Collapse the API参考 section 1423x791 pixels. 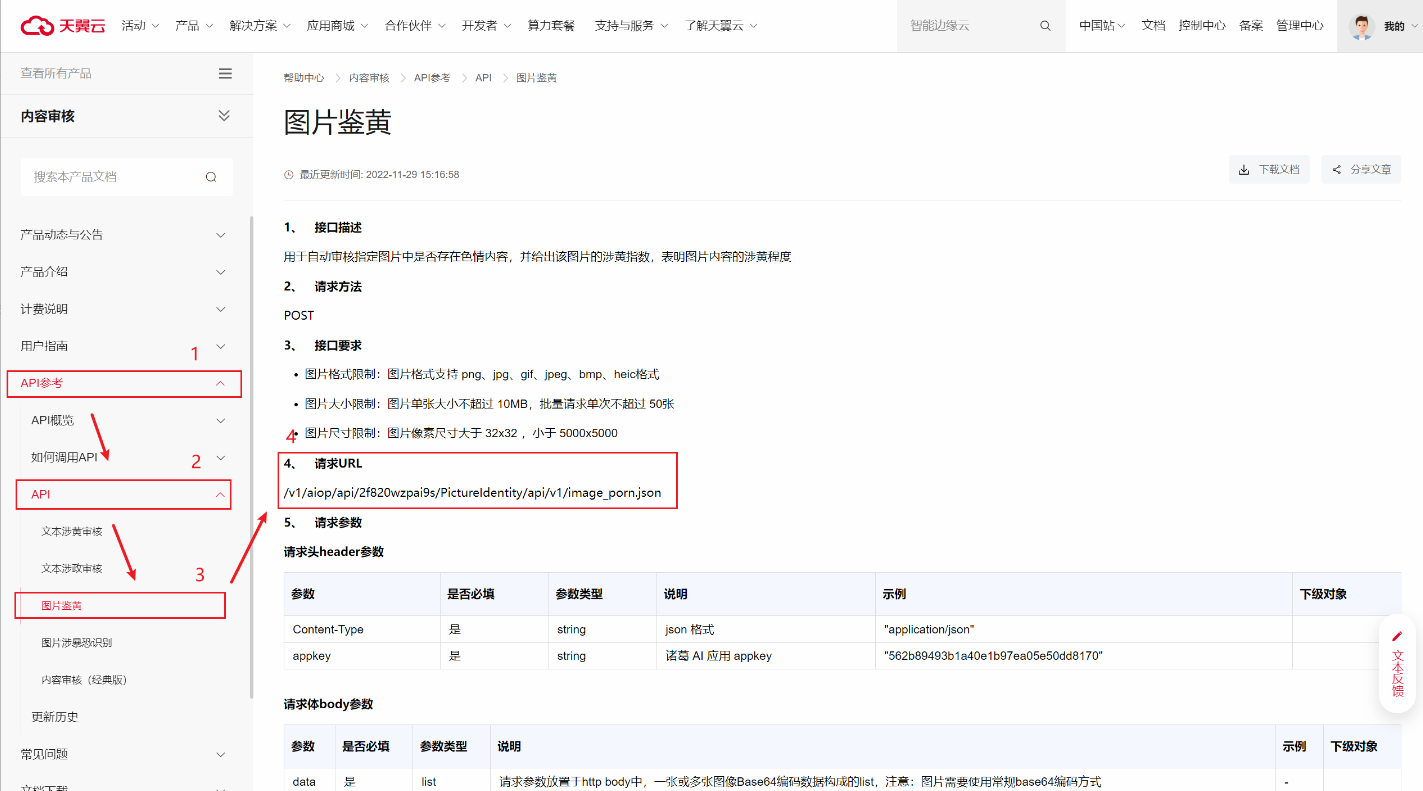(220, 383)
